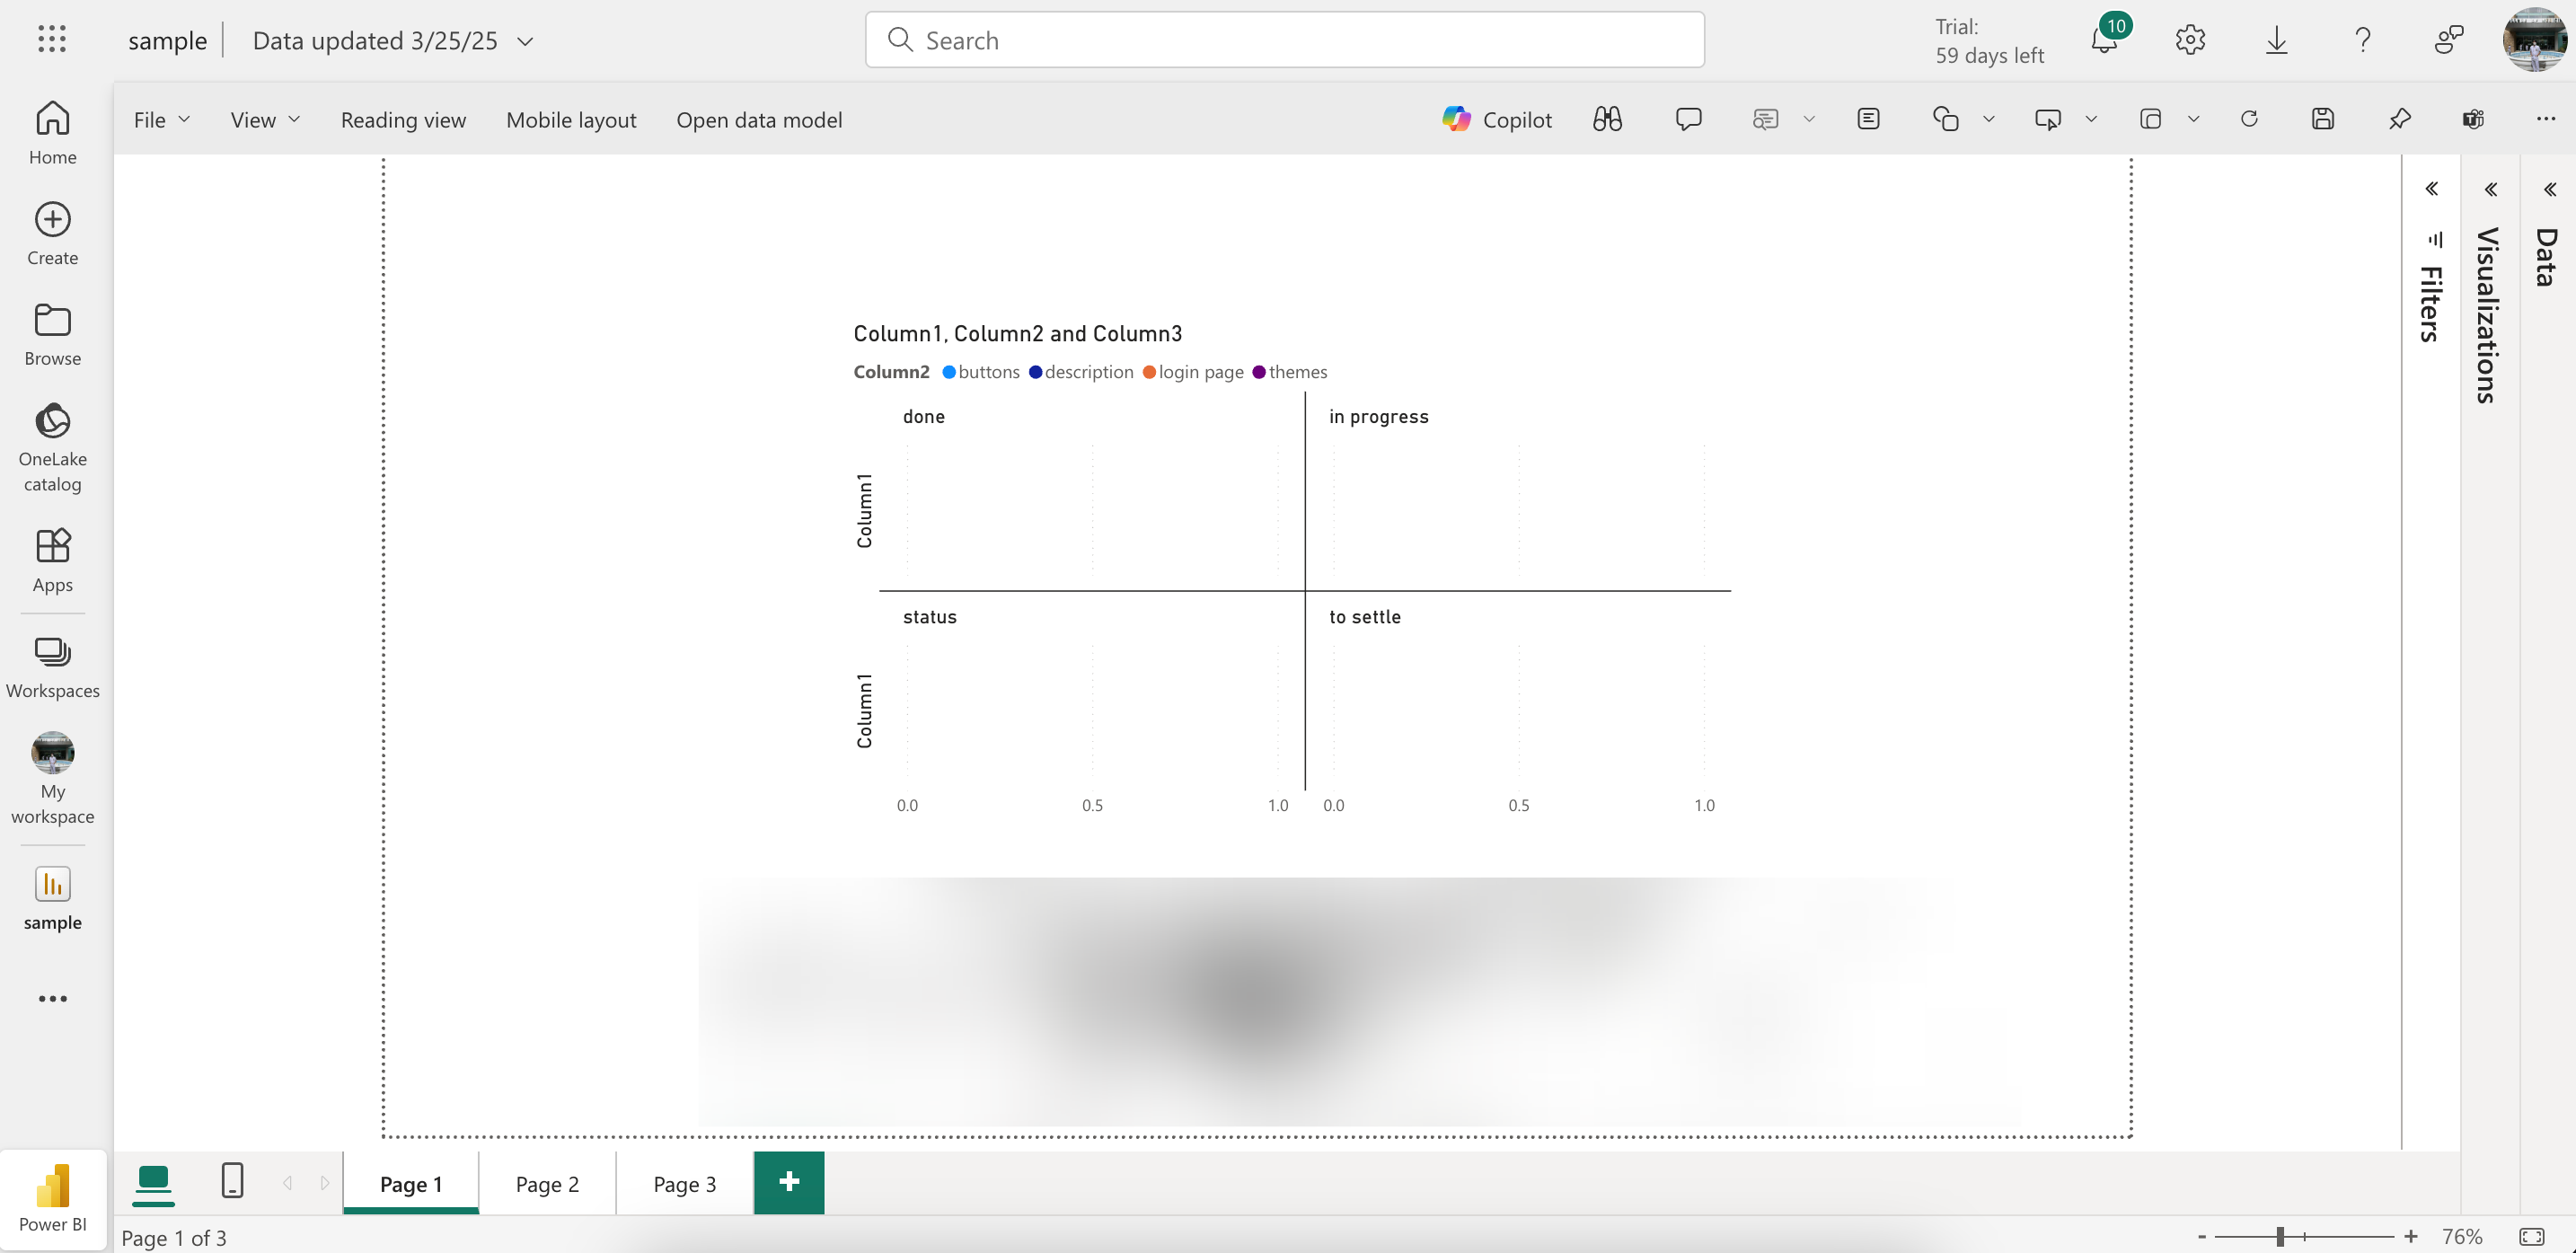Image resolution: width=2576 pixels, height=1253 pixels.
Task: Open the File dropdown menu
Action: tap(161, 120)
